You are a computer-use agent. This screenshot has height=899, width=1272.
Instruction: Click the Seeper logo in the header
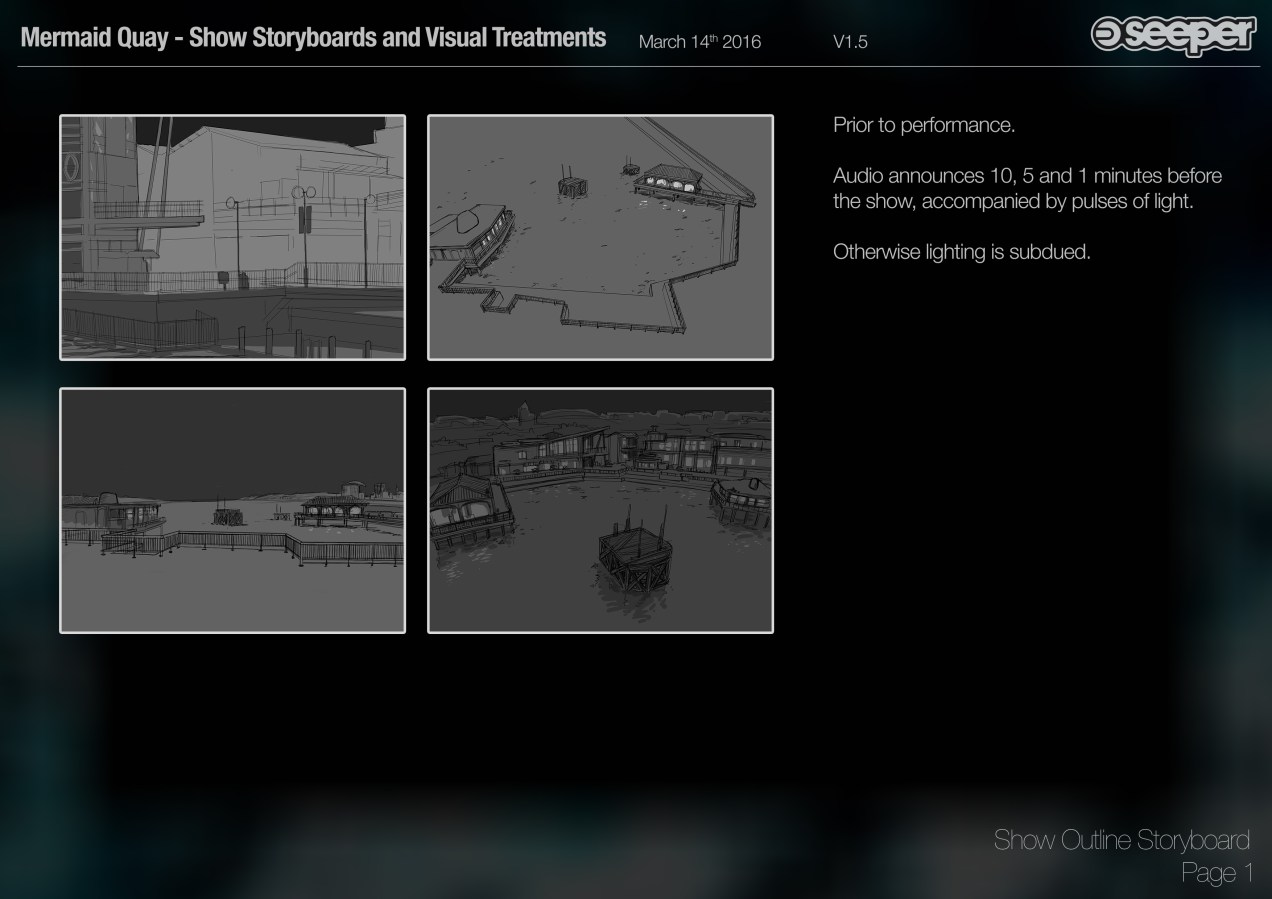pyautogui.click(x=1173, y=35)
